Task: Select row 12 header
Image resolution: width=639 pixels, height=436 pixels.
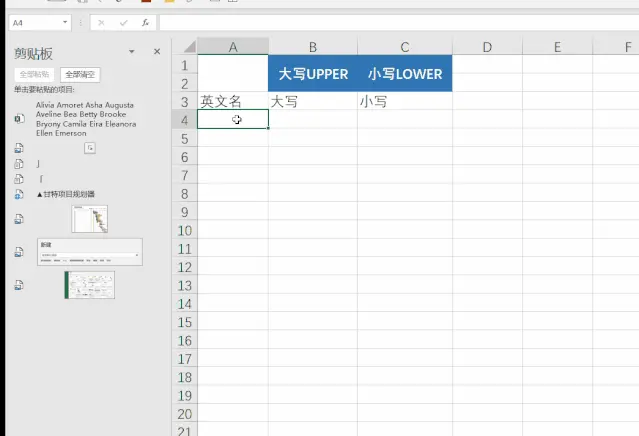Action: pyautogui.click(x=185, y=267)
